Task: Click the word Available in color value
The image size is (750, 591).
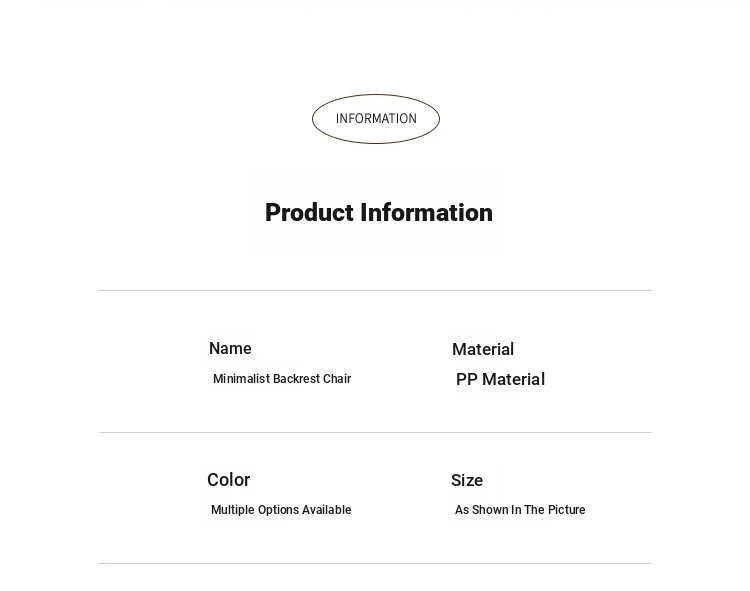Action: tap(327, 510)
